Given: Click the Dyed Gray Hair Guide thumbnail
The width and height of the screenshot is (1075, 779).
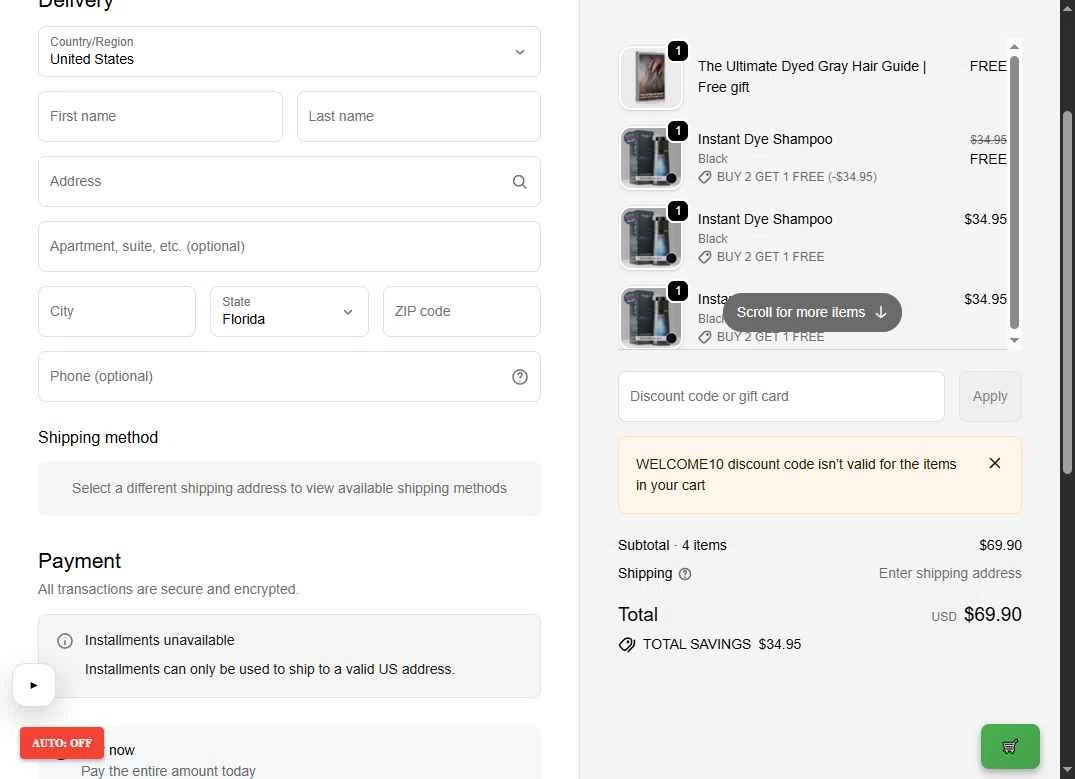Looking at the screenshot, I should (650, 77).
